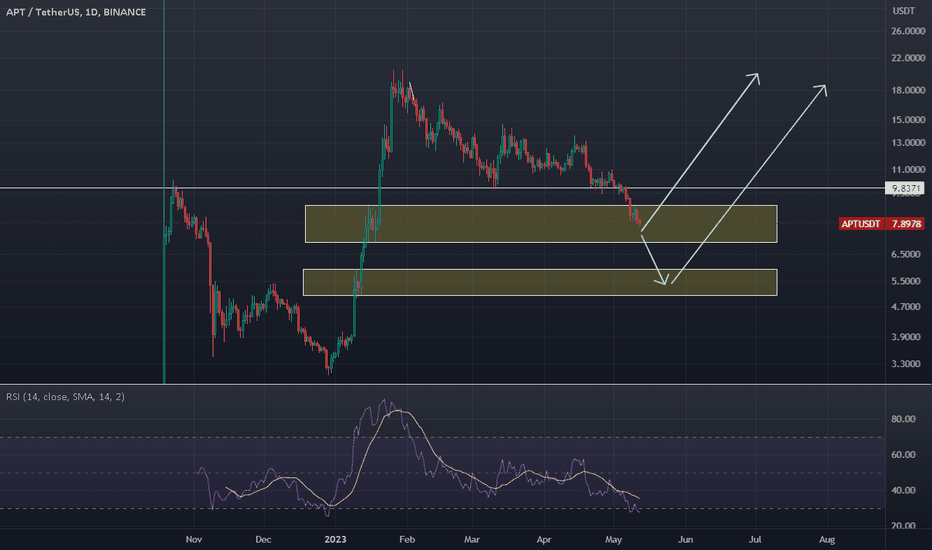Click the 15.0000 price axis label
Viewport: 932px width, 550px height.
pos(908,120)
